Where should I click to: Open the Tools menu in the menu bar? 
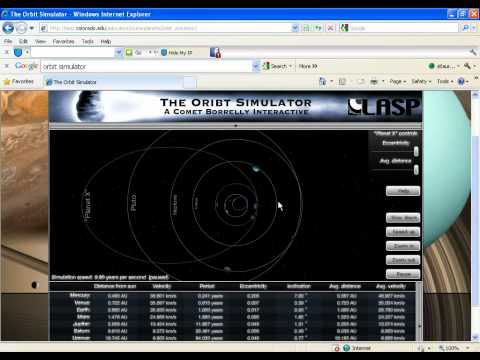[x=88, y=41]
